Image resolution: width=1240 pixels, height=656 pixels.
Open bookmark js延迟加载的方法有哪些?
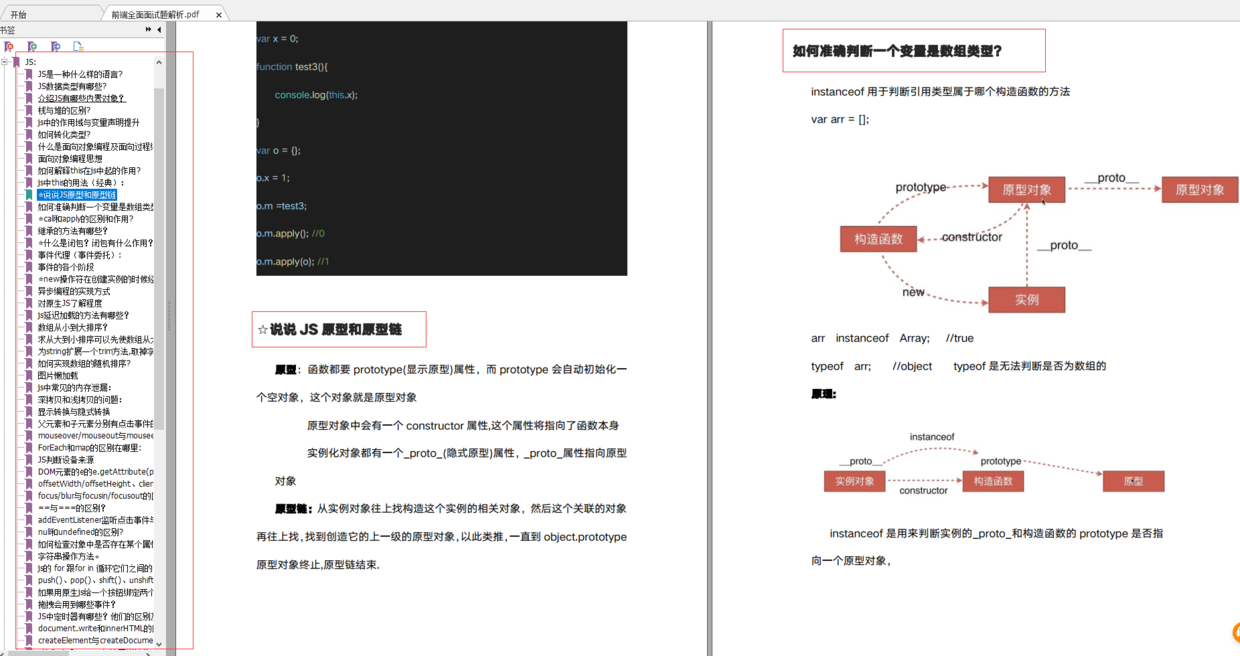pyautogui.click(x=84, y=315)
